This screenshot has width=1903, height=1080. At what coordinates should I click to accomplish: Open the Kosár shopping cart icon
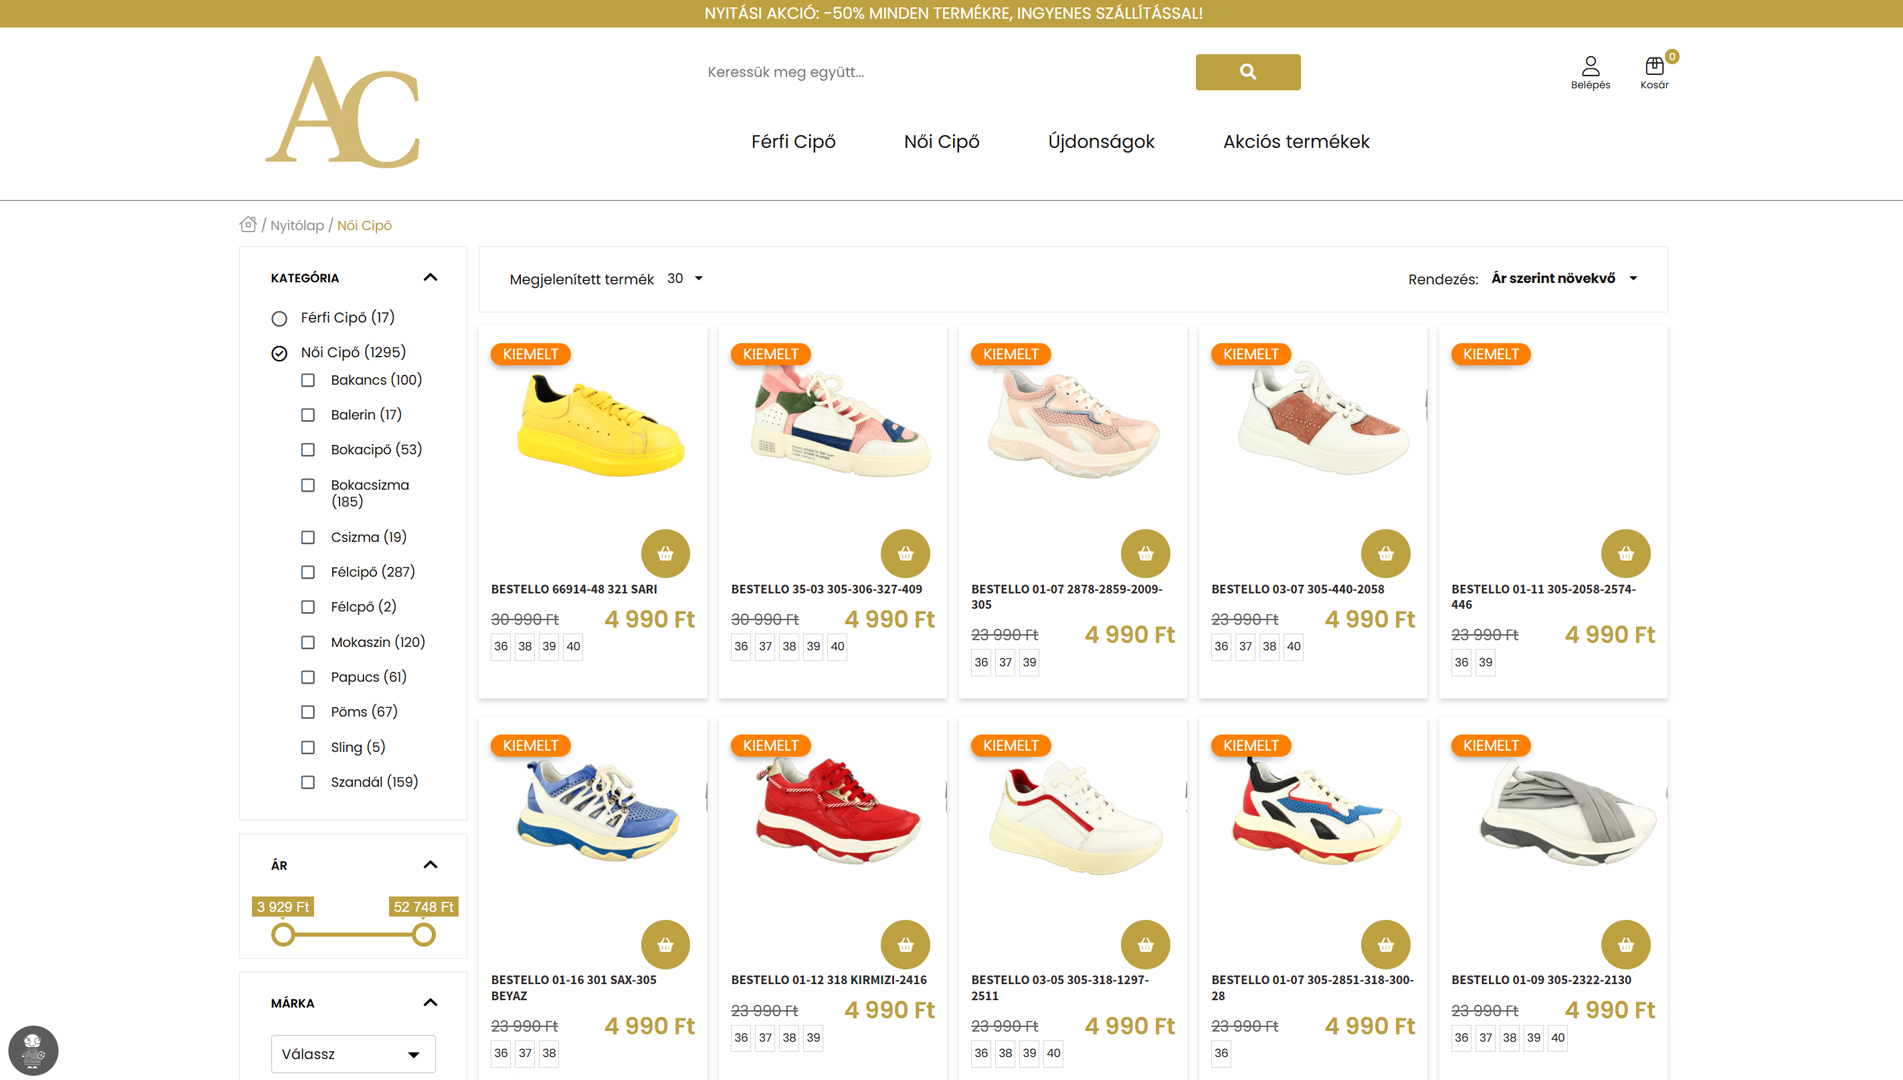click(1654, 72)
